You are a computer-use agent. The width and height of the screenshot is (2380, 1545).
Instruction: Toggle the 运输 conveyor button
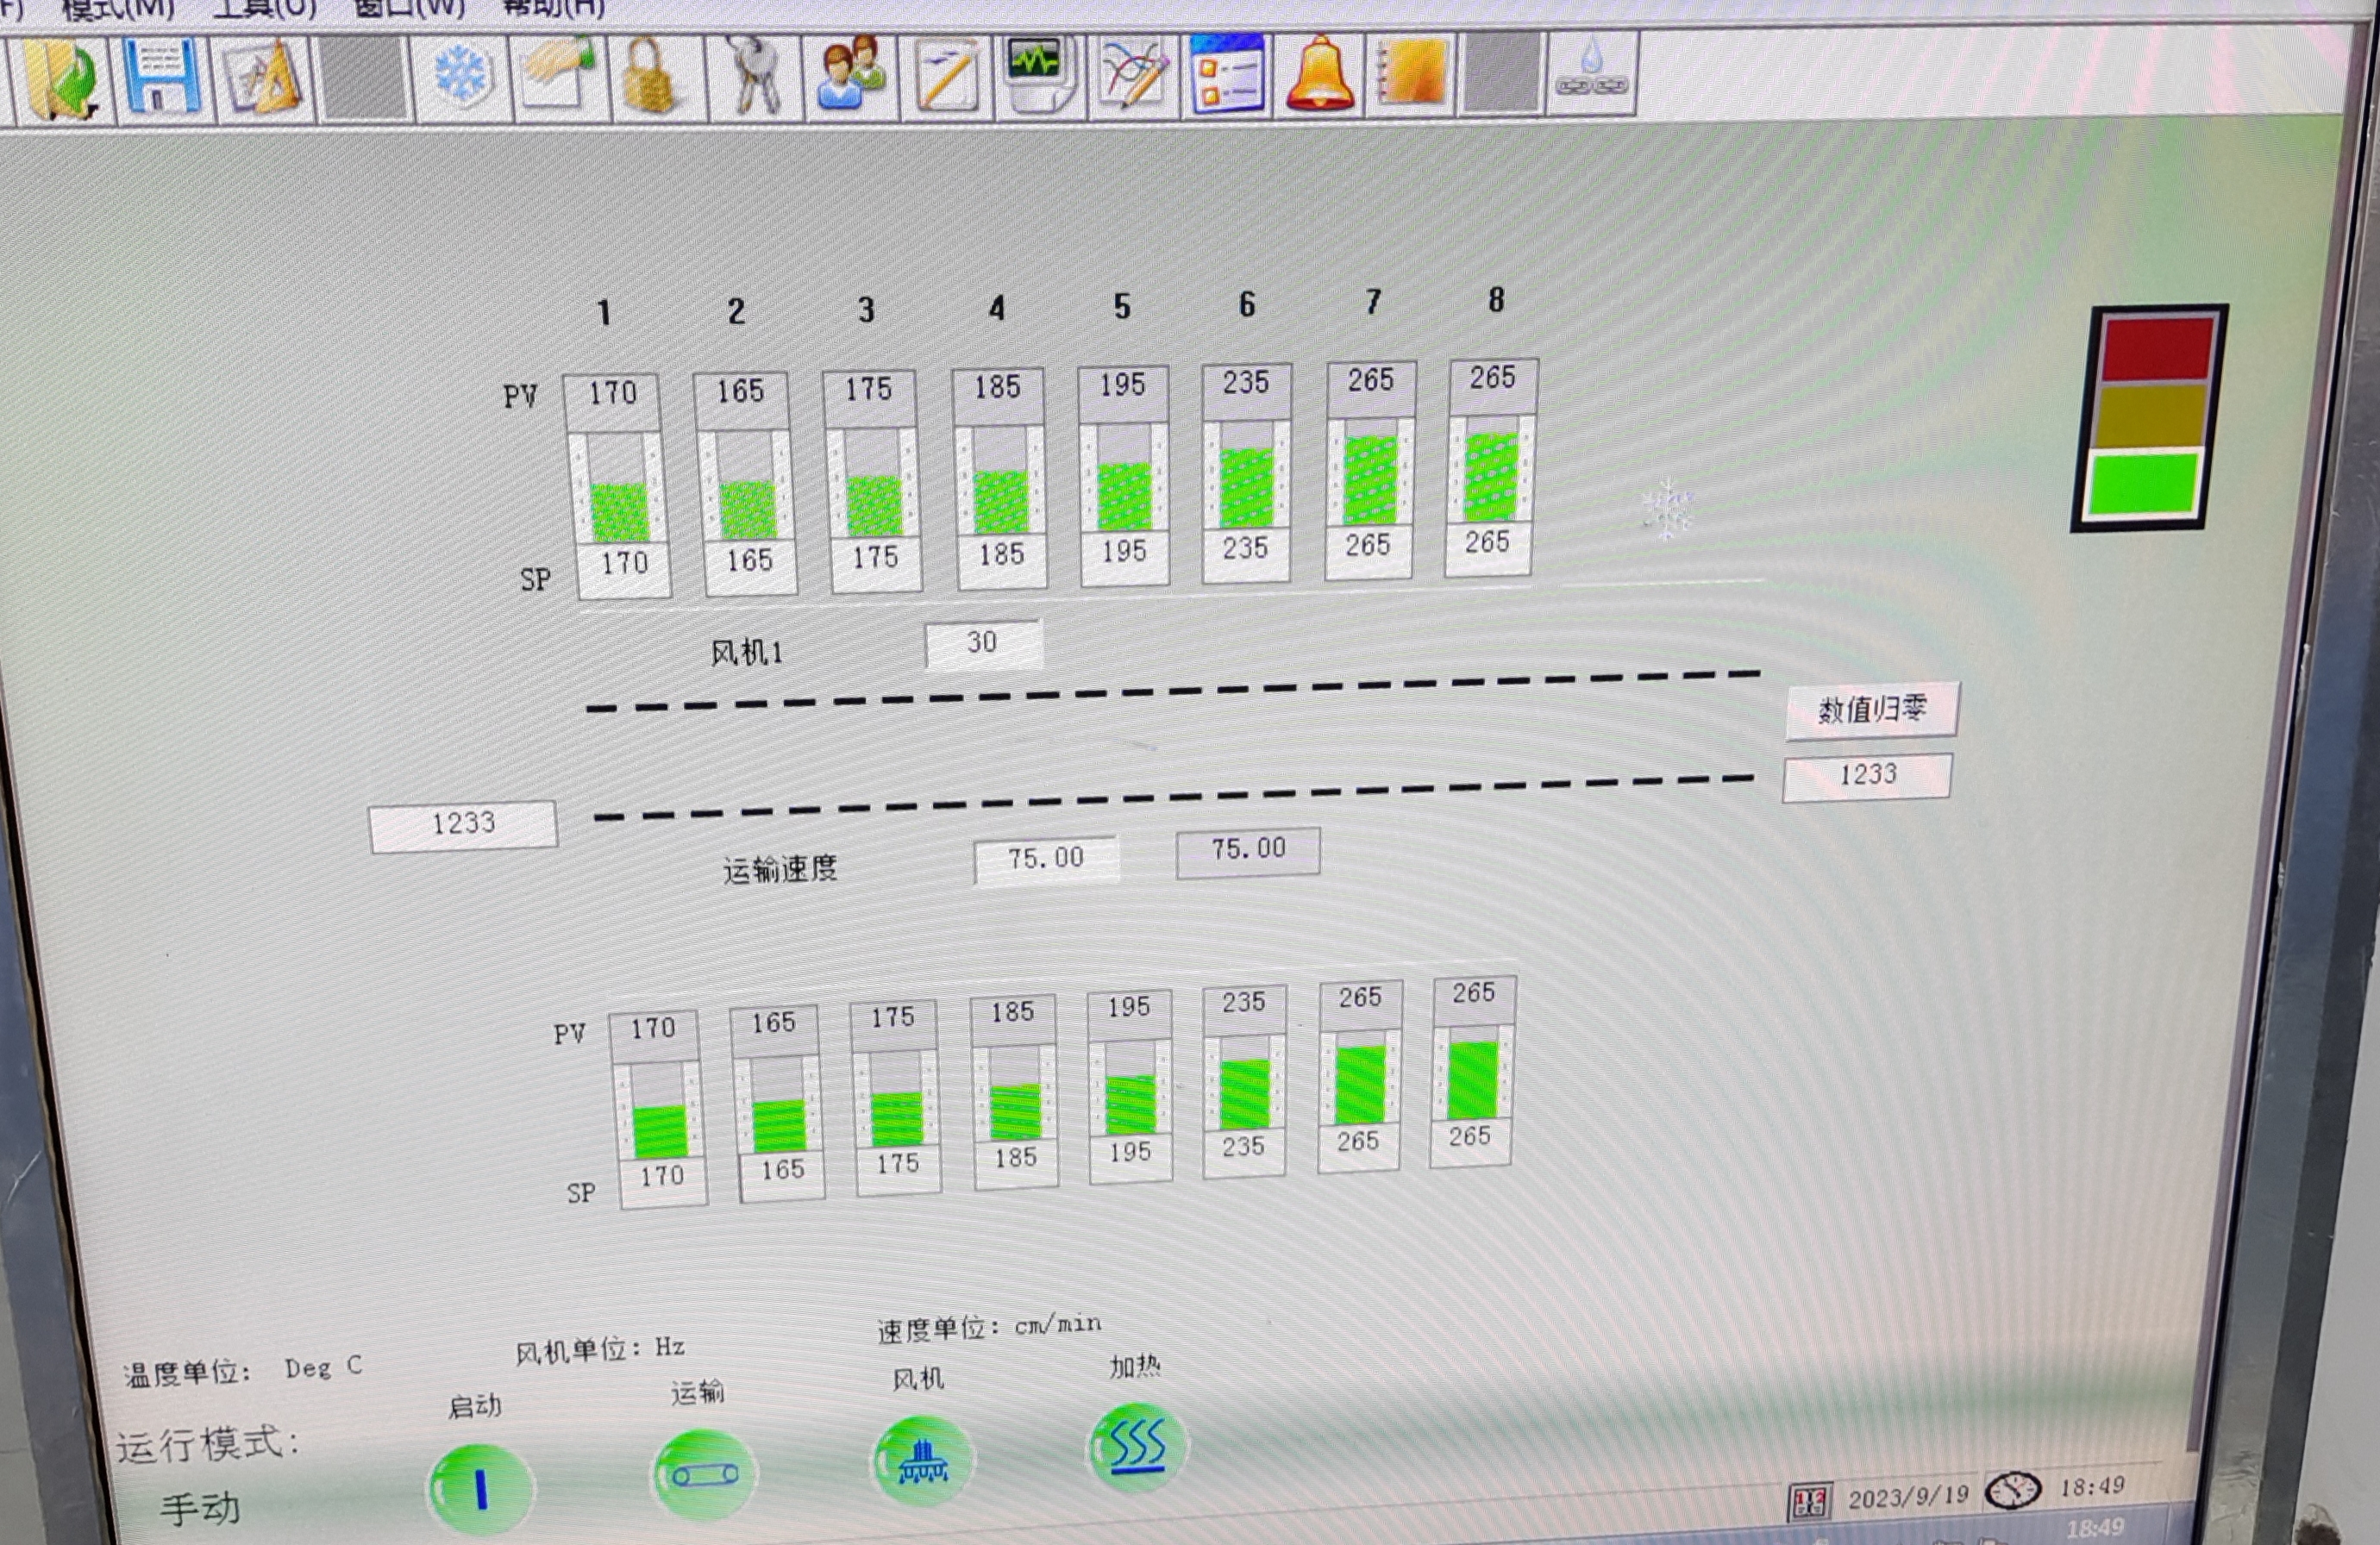click(x=704, y=1474)
